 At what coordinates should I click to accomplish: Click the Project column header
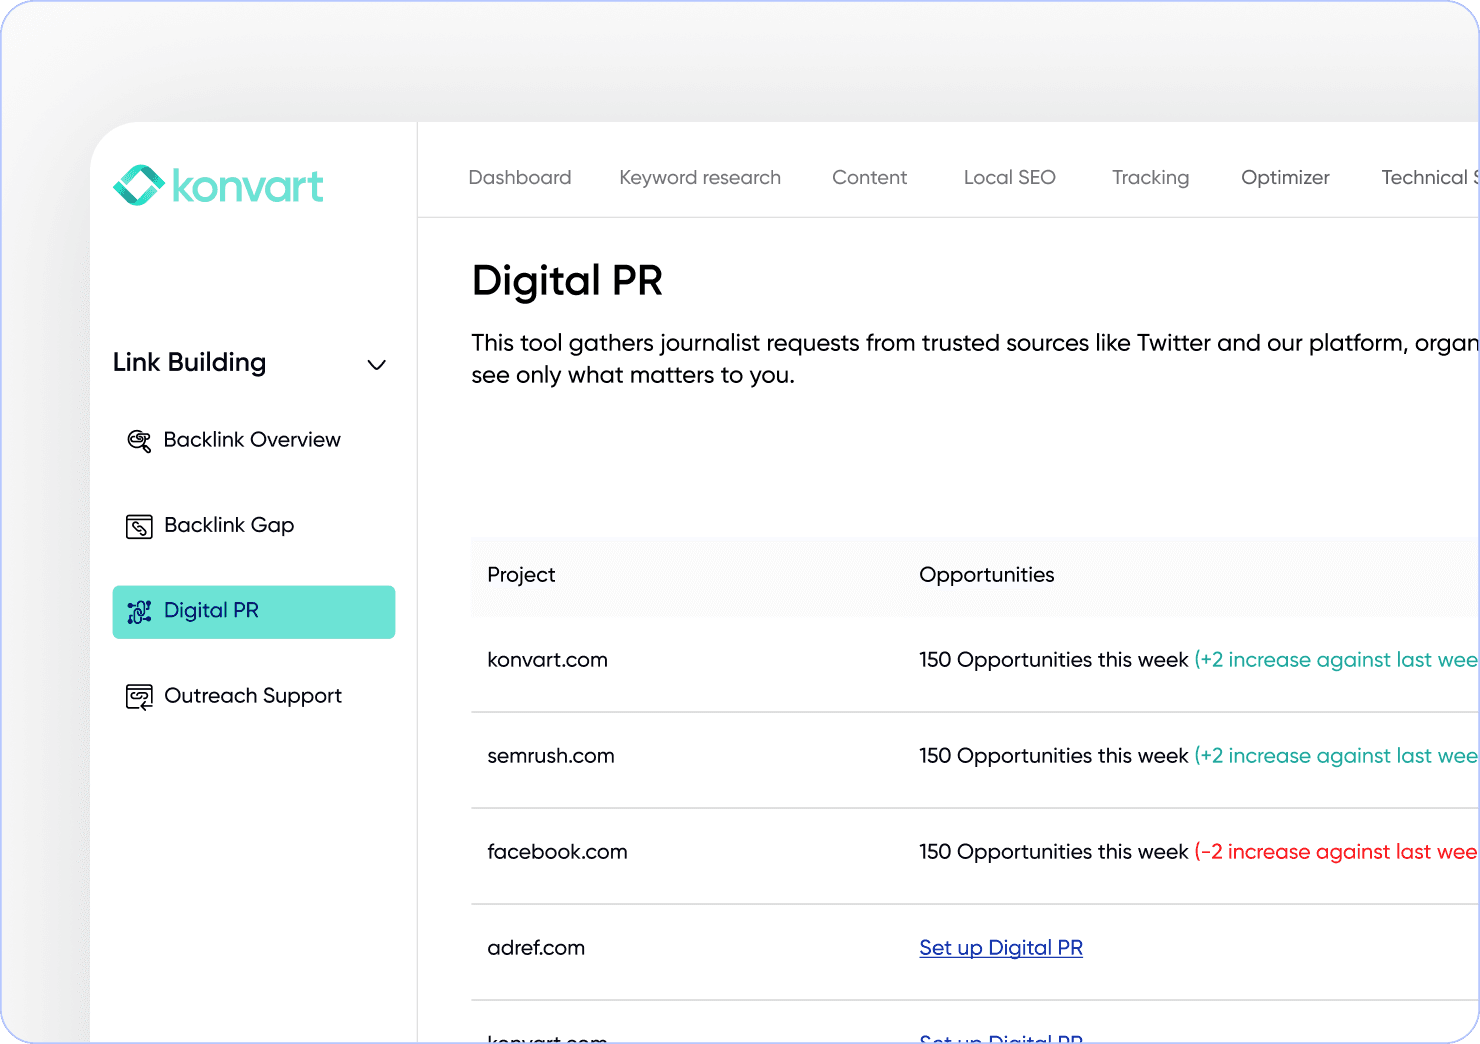coord(521,575)
